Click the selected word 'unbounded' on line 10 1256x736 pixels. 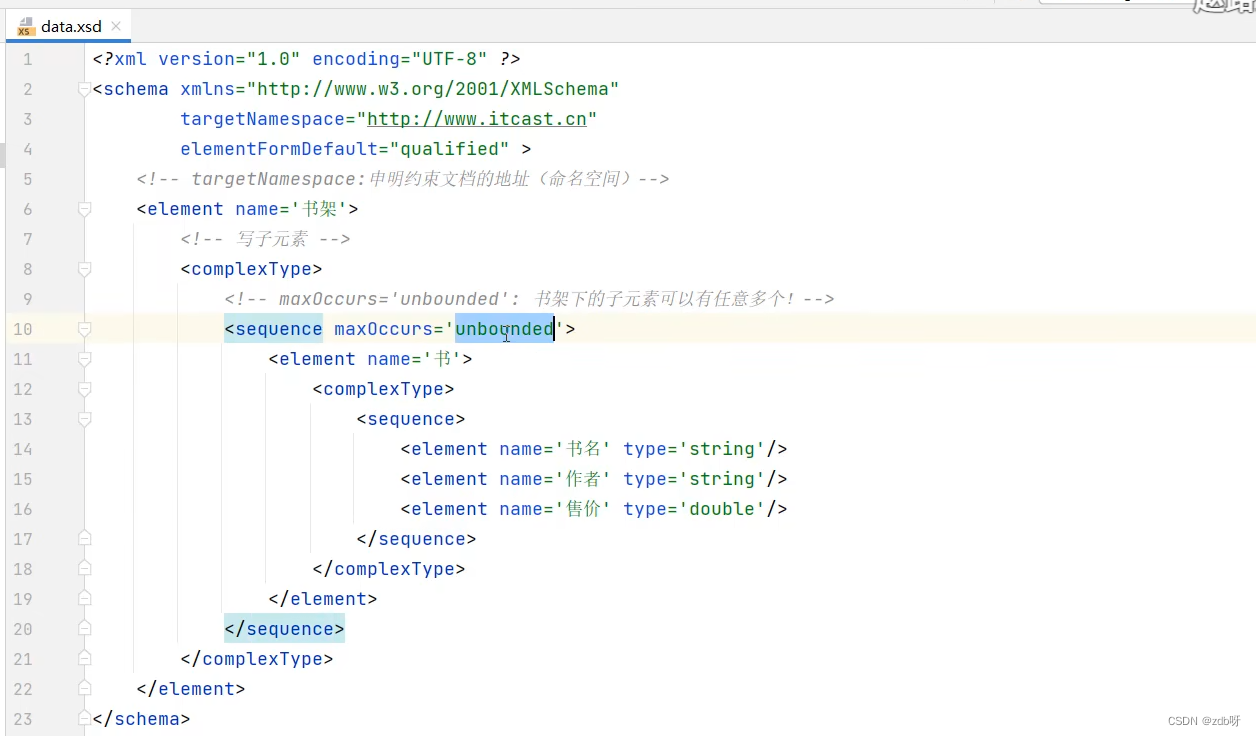[x=504, y=329]
